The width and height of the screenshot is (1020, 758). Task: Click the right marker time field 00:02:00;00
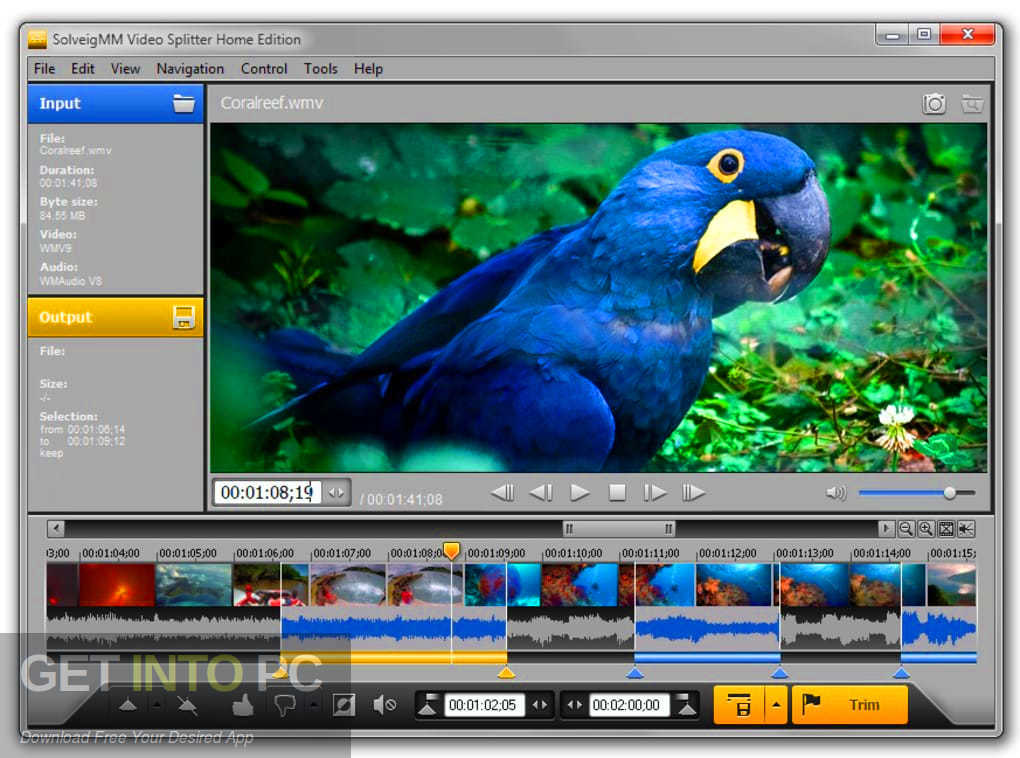pos(628,705)
